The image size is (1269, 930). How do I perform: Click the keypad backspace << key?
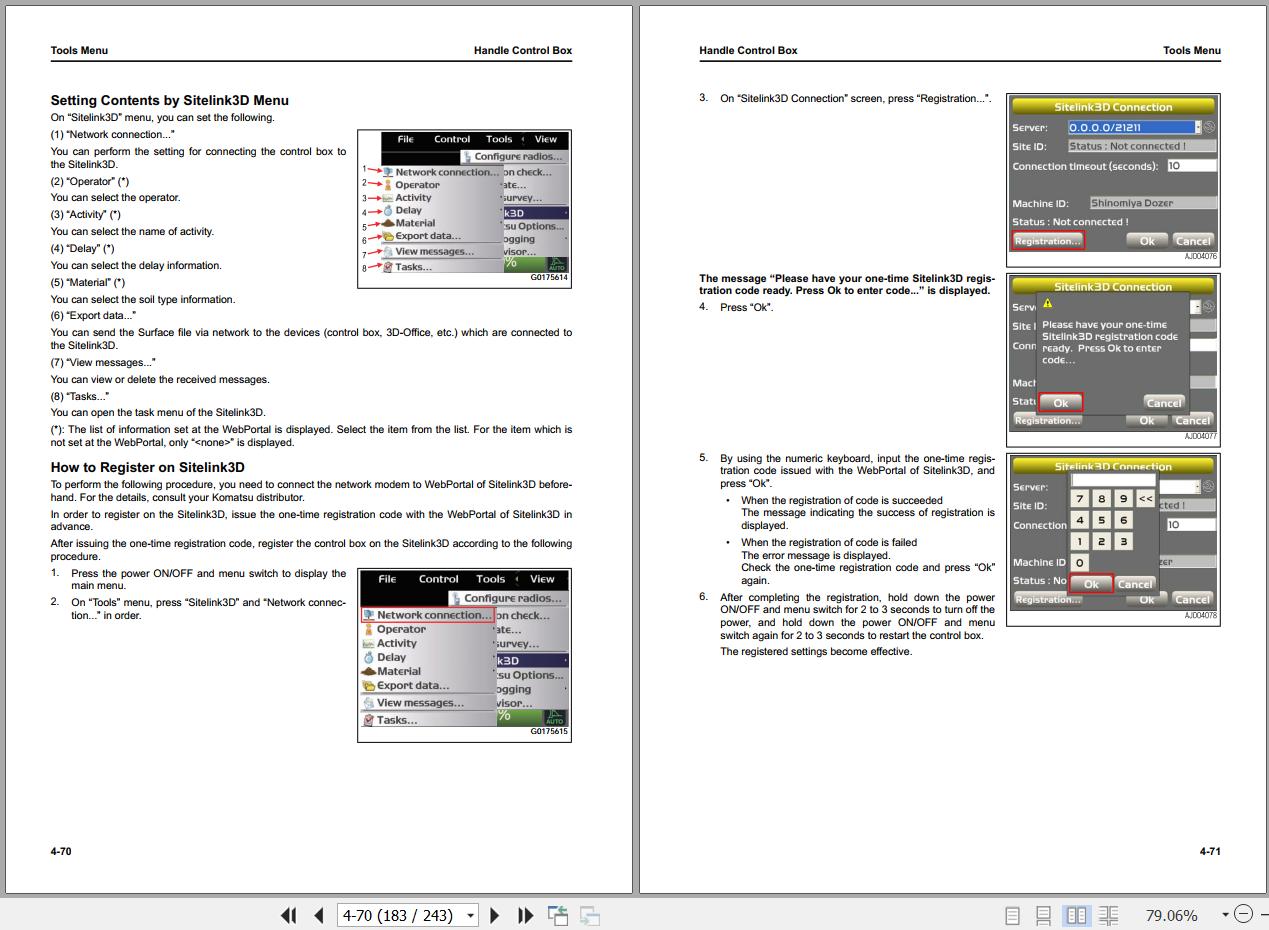pos(1146,498)
